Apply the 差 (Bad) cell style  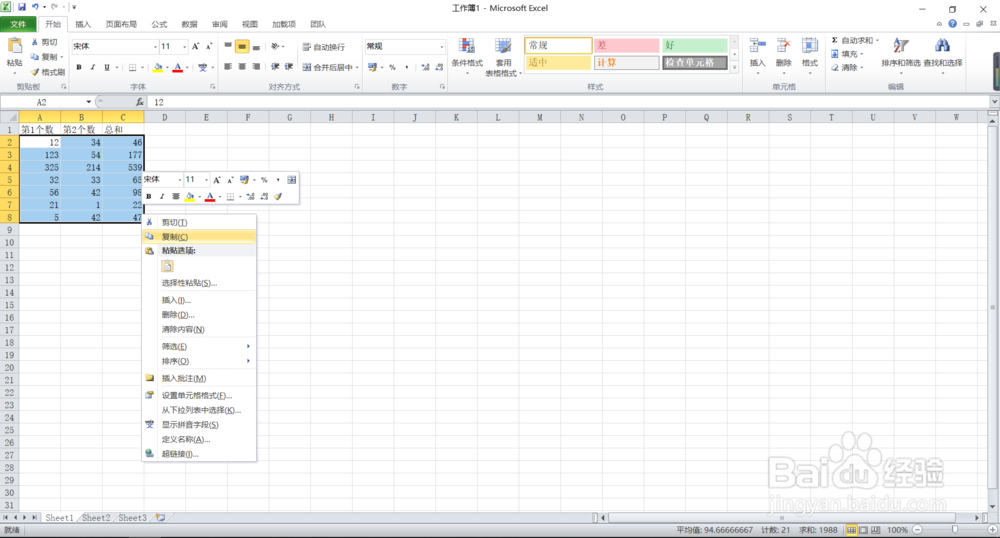point(626,45)
